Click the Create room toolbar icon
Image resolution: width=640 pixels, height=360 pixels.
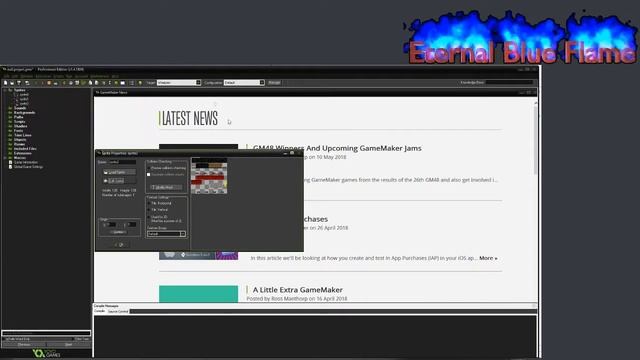pyautogui.click(x=122, y=83)
